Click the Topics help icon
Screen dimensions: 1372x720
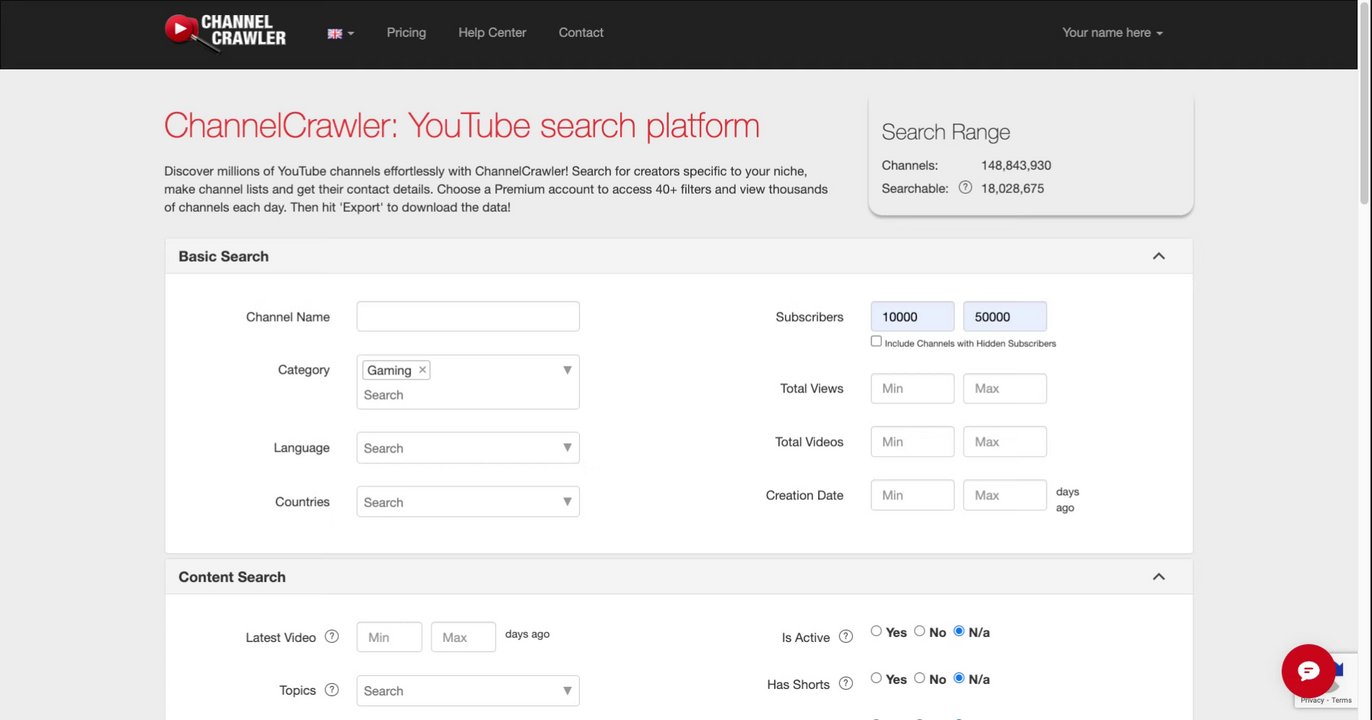tap(332, 690)
